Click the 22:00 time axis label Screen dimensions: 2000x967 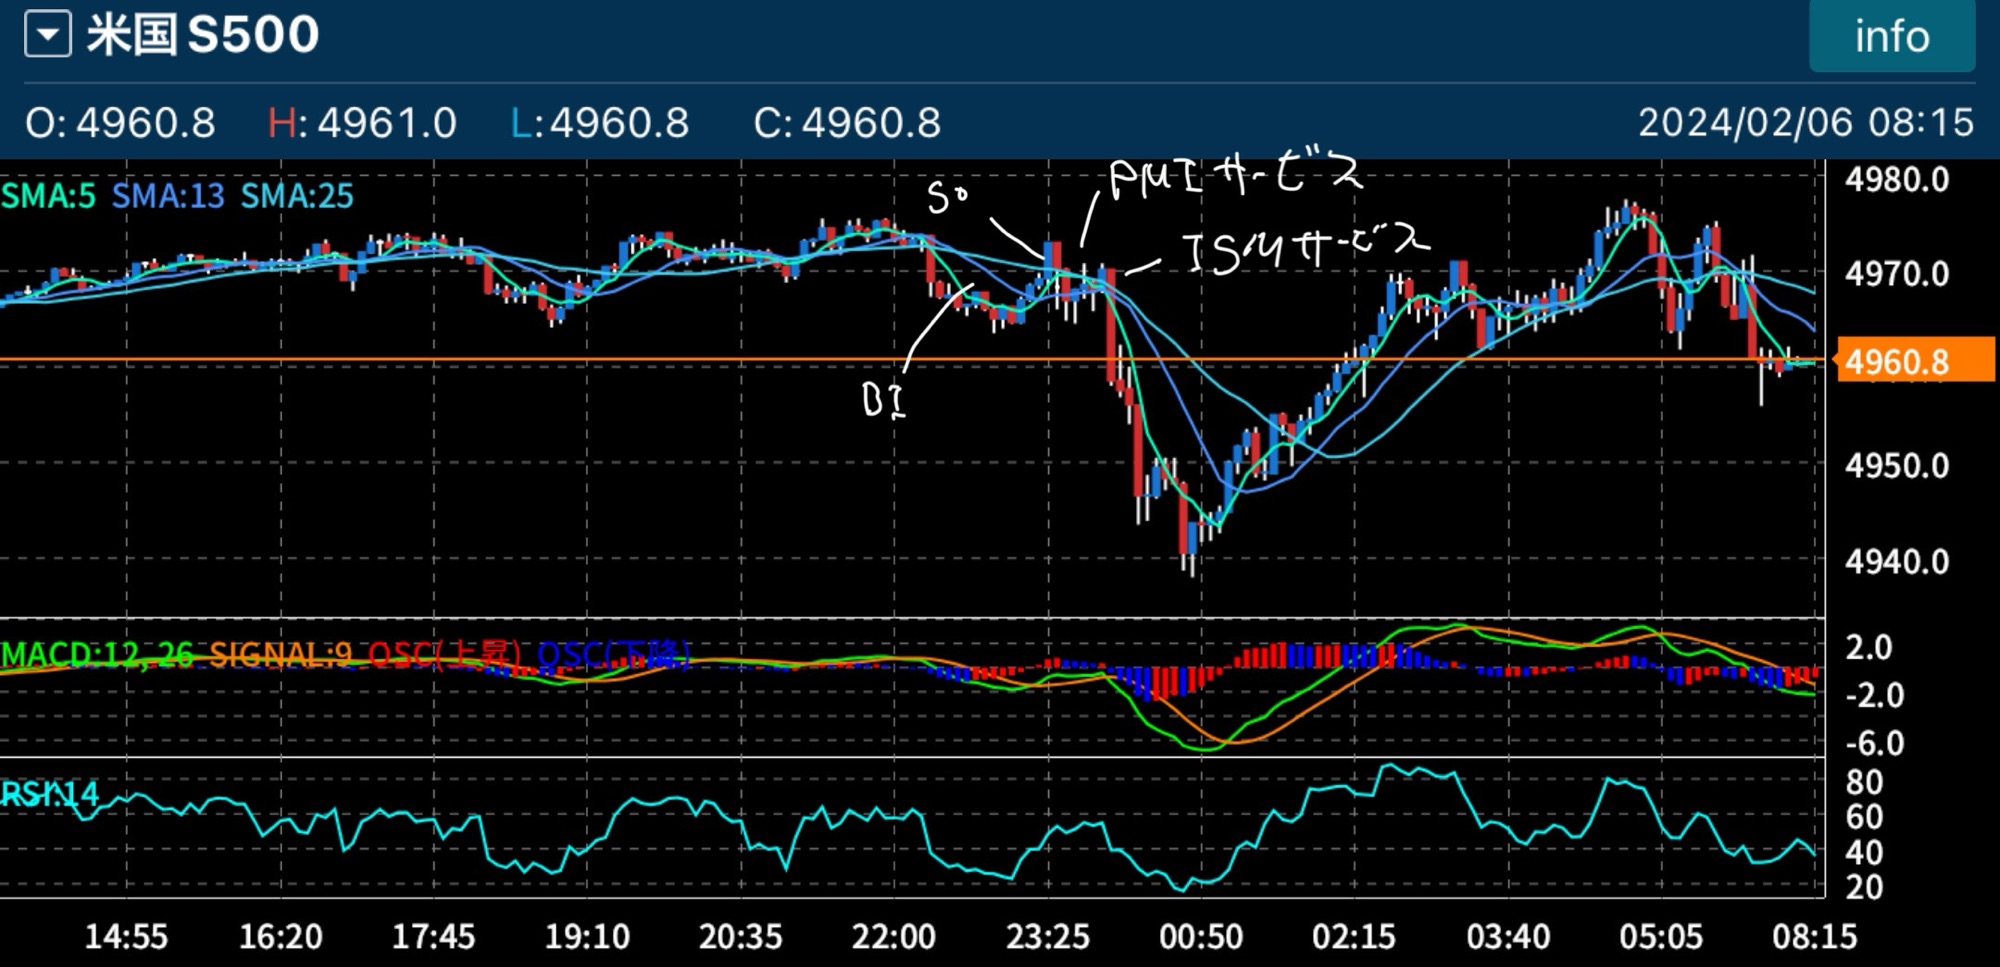point(893,937)
